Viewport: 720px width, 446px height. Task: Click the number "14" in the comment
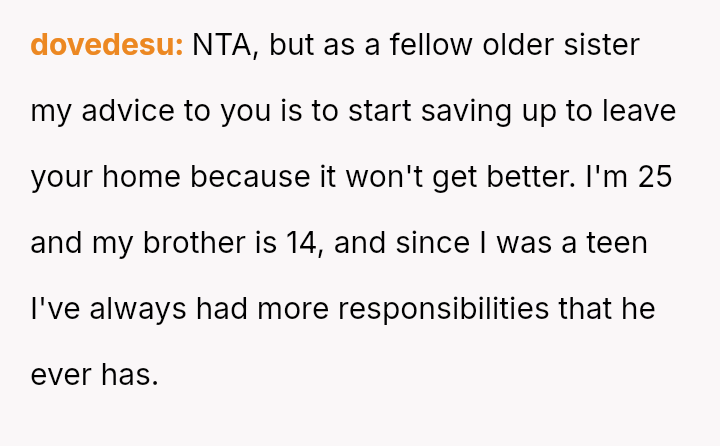point(303,243)
